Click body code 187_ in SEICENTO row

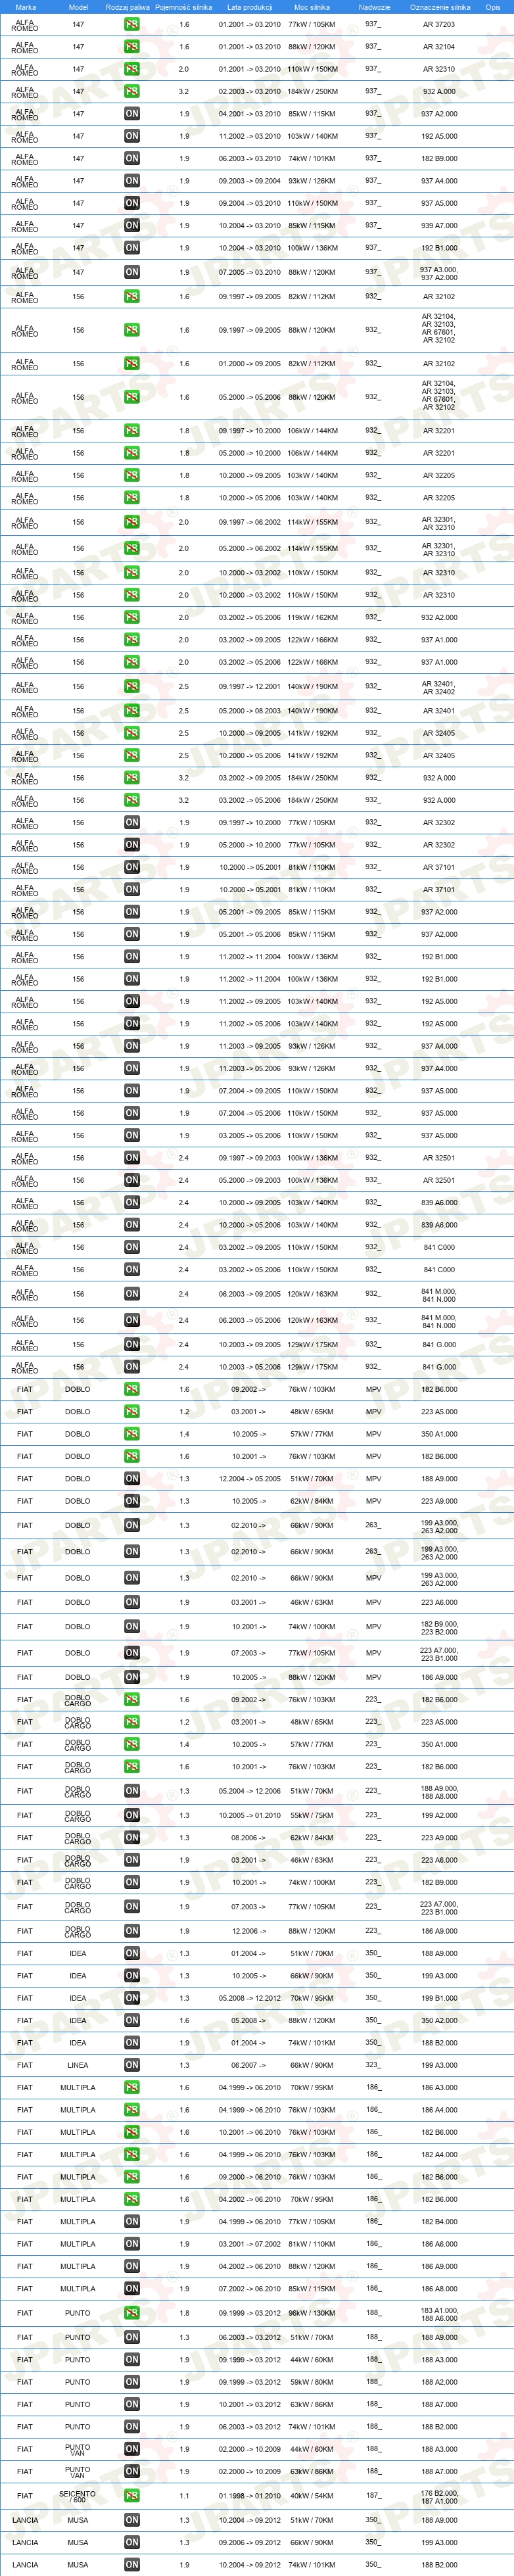point(373,2495)
